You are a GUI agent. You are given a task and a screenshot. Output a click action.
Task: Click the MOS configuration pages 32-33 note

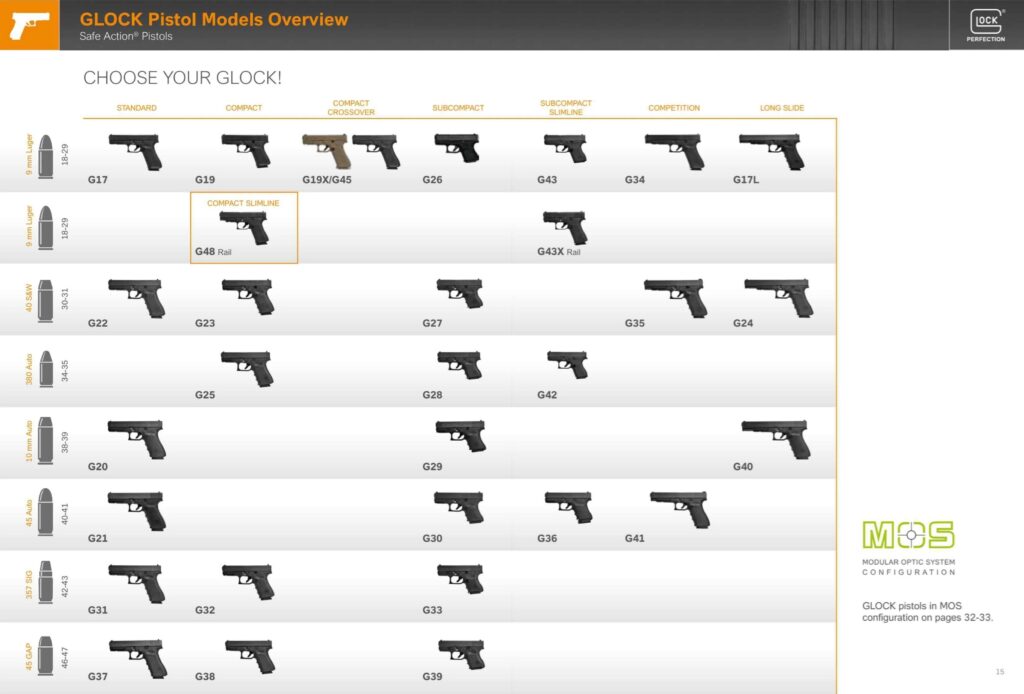[927, 612]
